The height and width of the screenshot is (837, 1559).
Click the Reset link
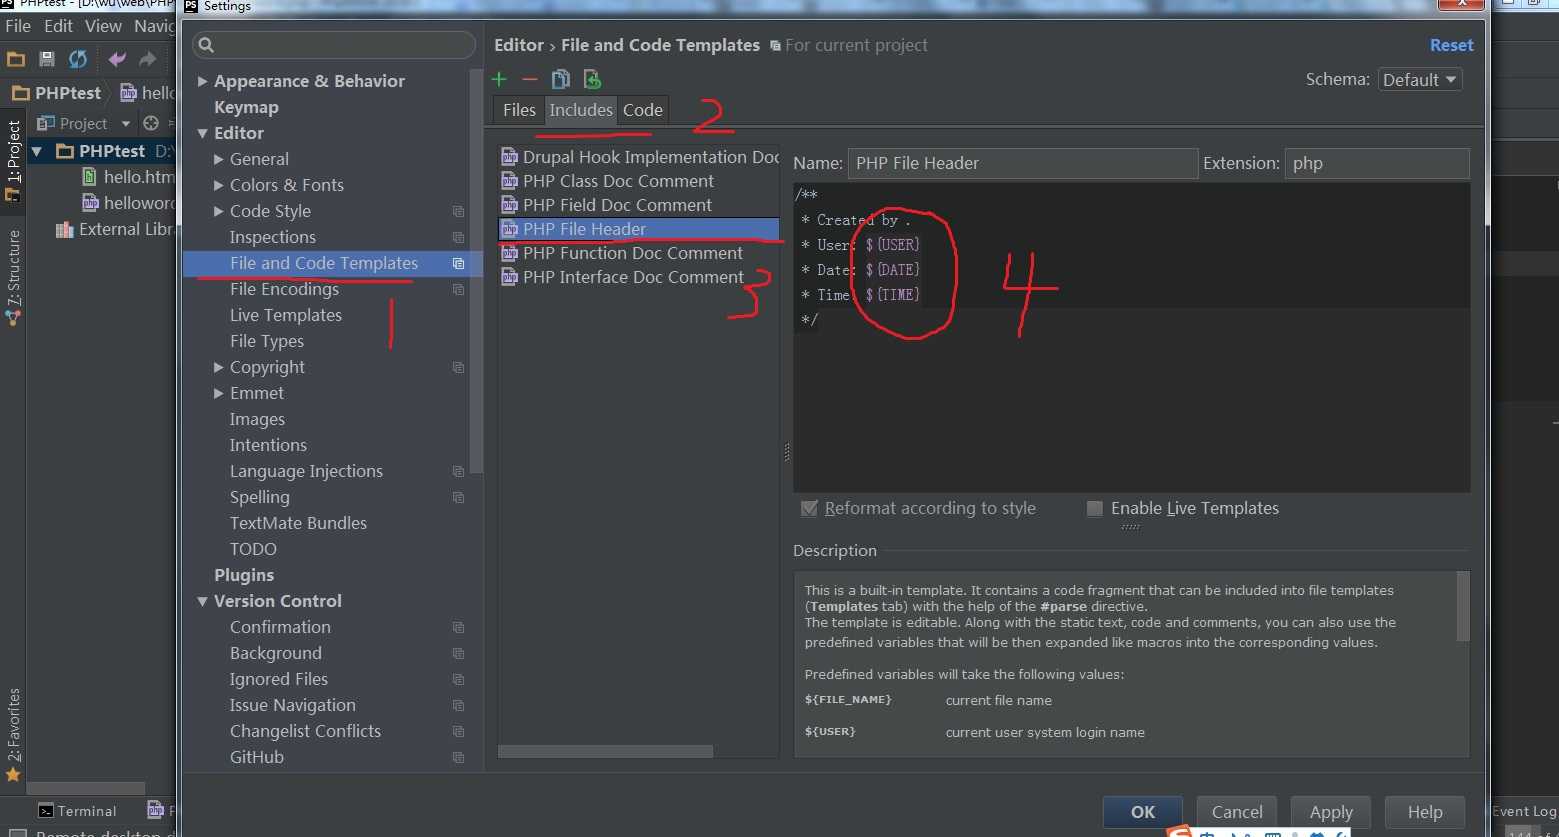[x=1451, y=45]
